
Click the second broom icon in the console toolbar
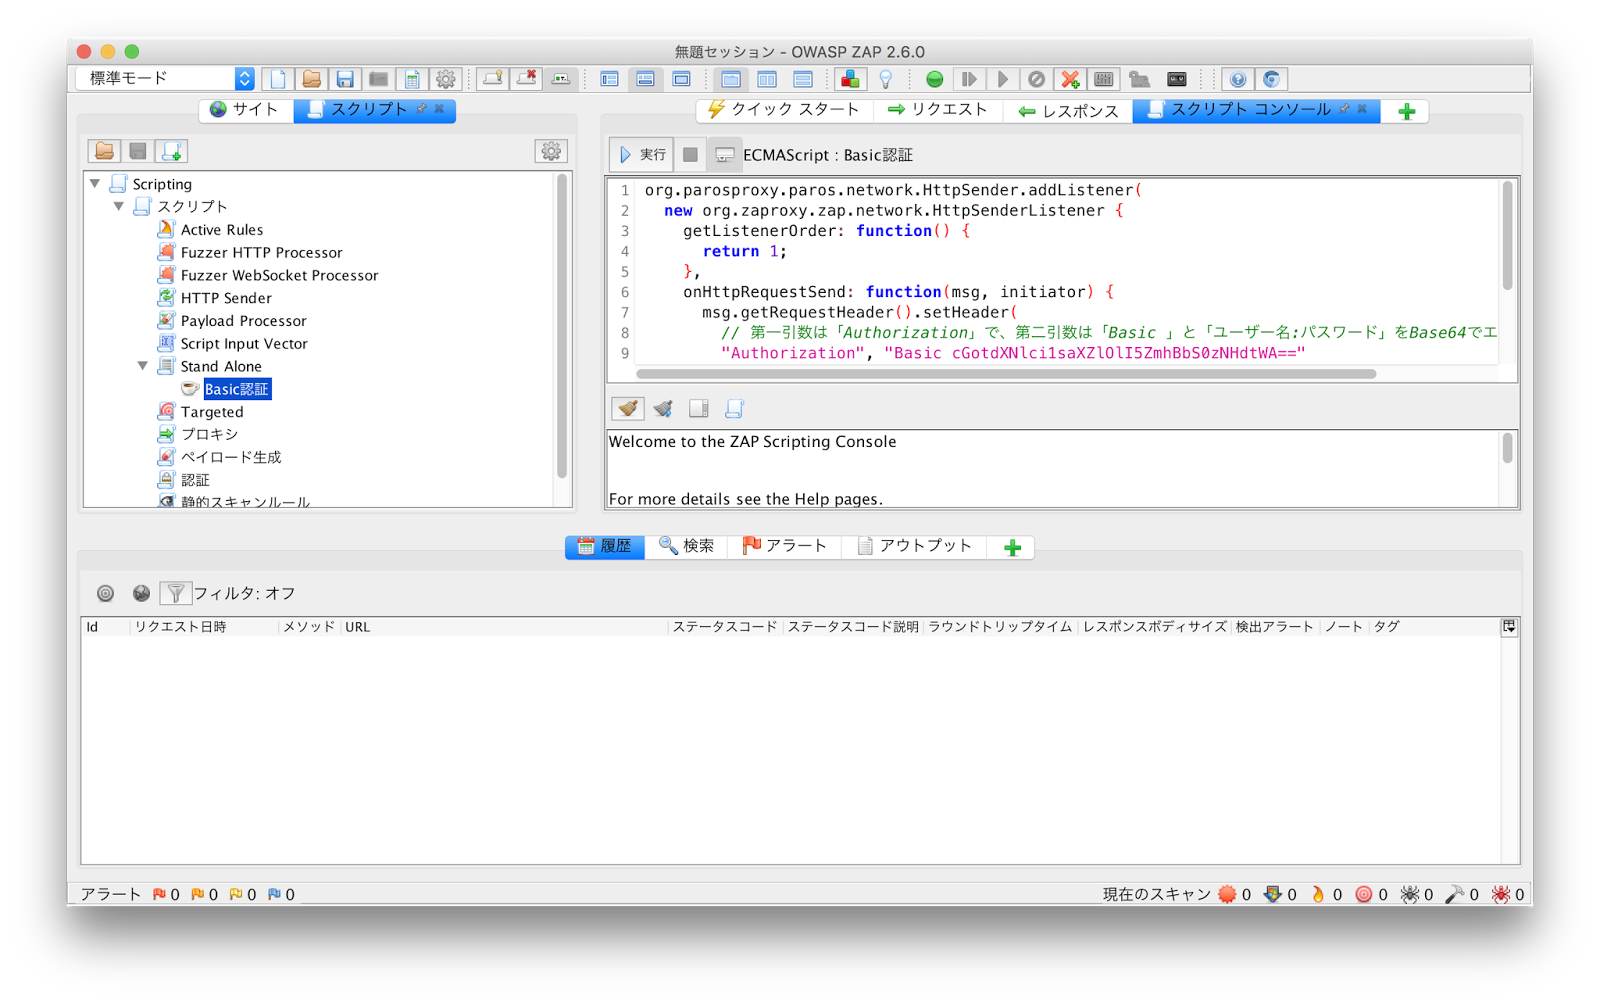click(x=663, y=408)
